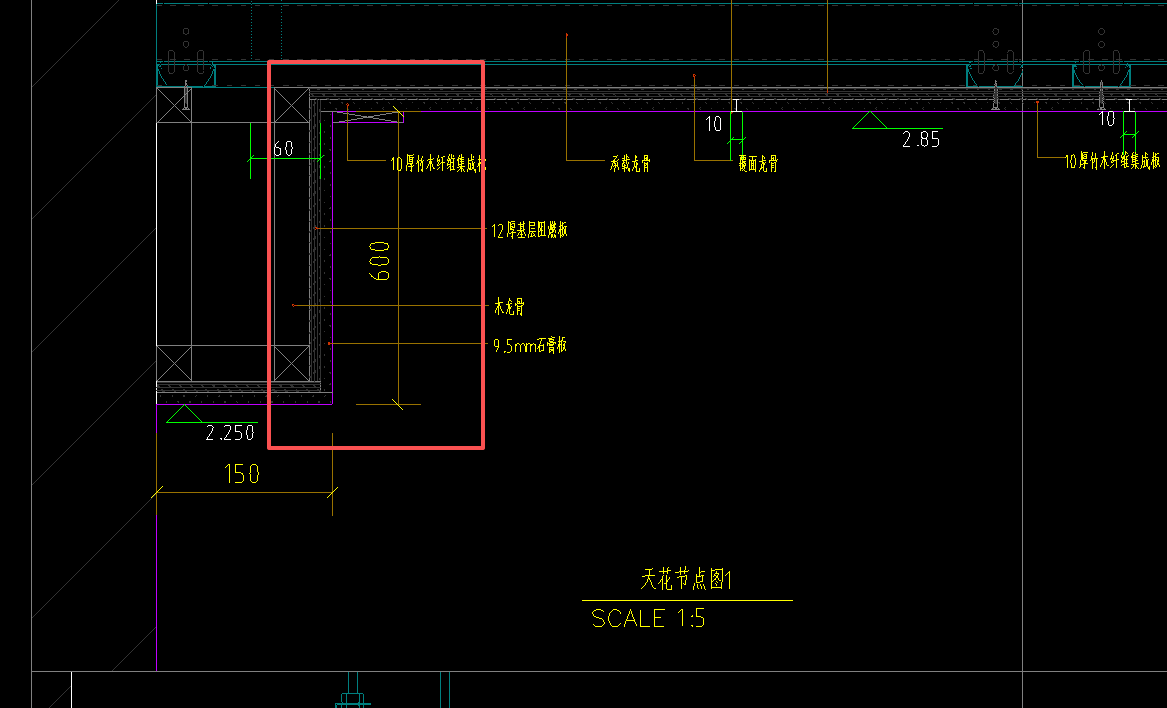
Task: Select the '2.250' elevation value
Action: tap(230, 433)
